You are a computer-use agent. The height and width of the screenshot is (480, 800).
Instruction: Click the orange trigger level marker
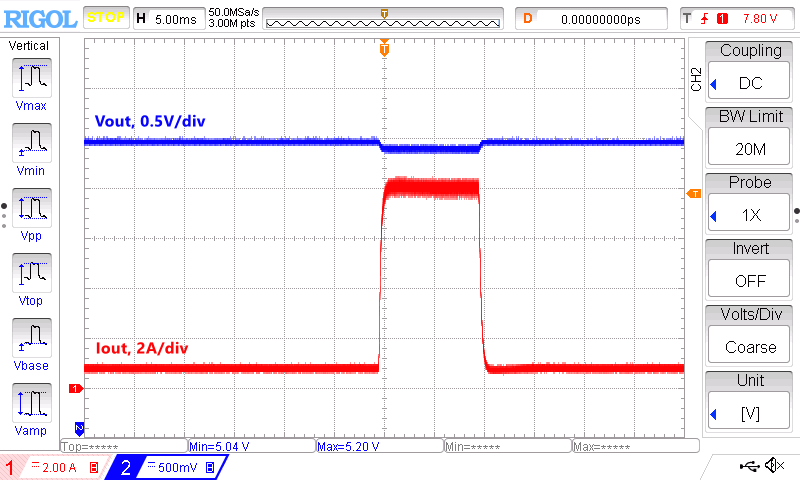(692, 192)
